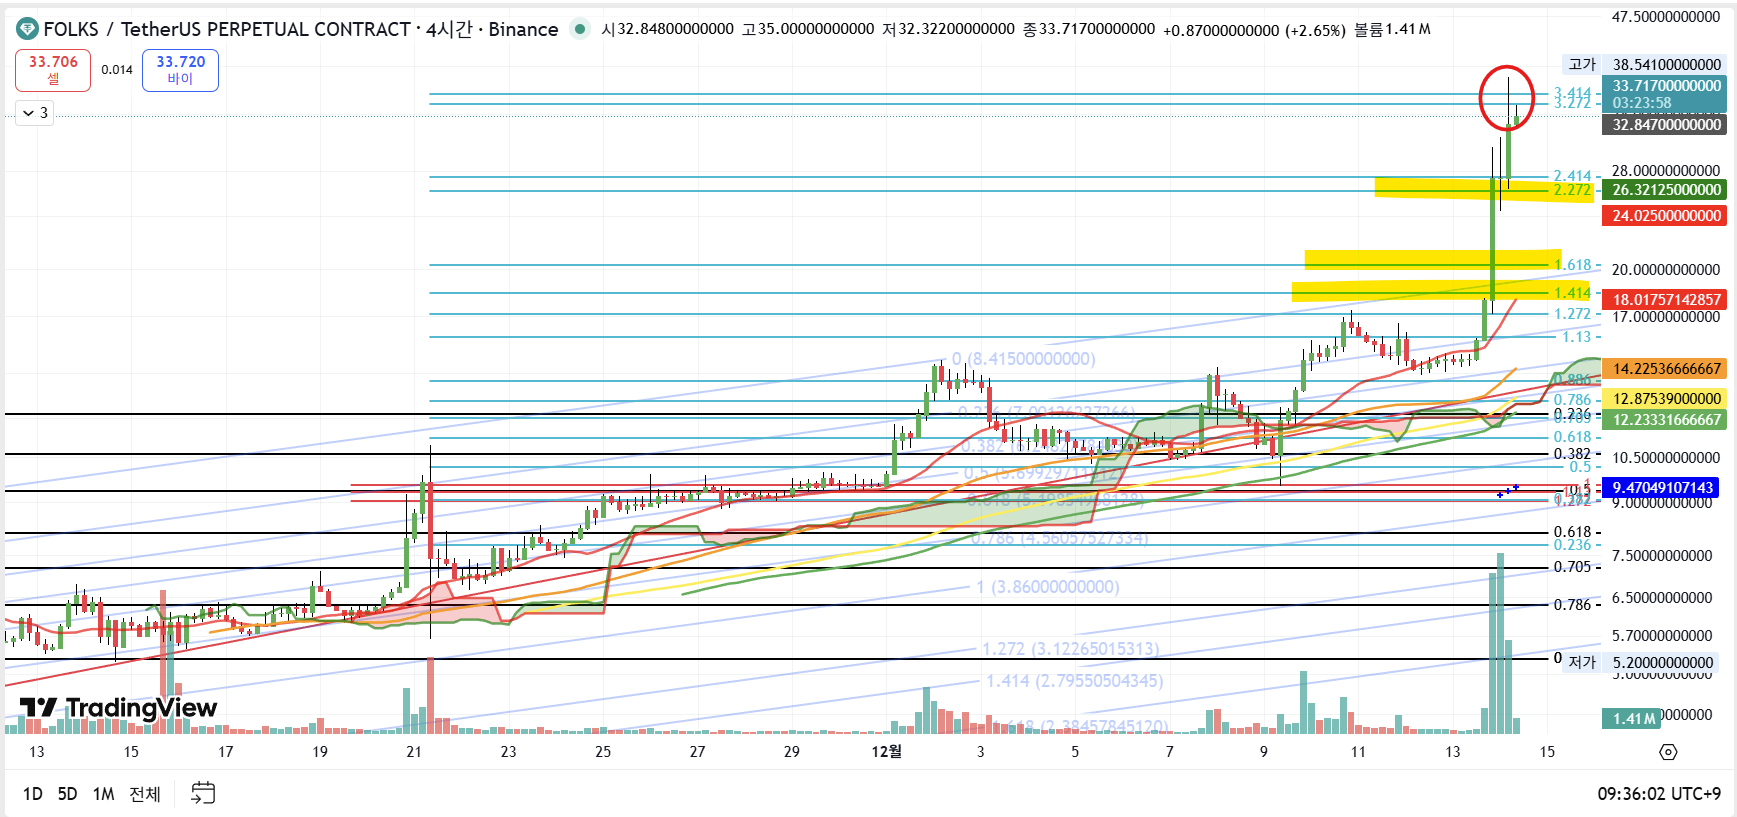
Task: Switch to the 1D time range
Action: pyautogui.click(x=32, y=794)
